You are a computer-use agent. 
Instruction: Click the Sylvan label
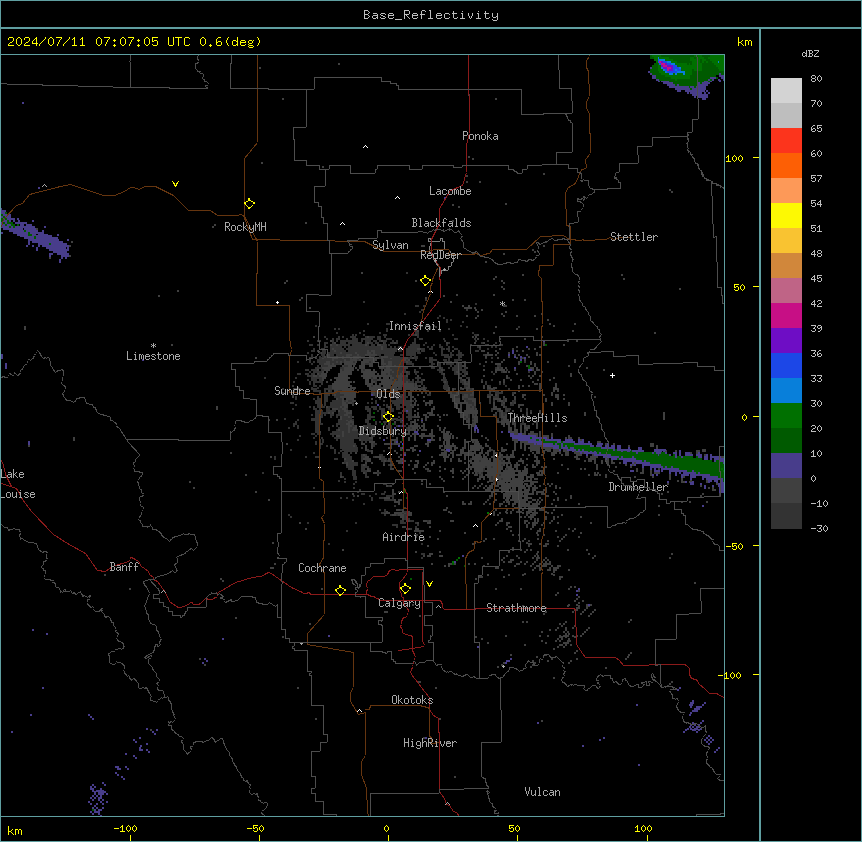pyautogui.click(x=390, y=245)
